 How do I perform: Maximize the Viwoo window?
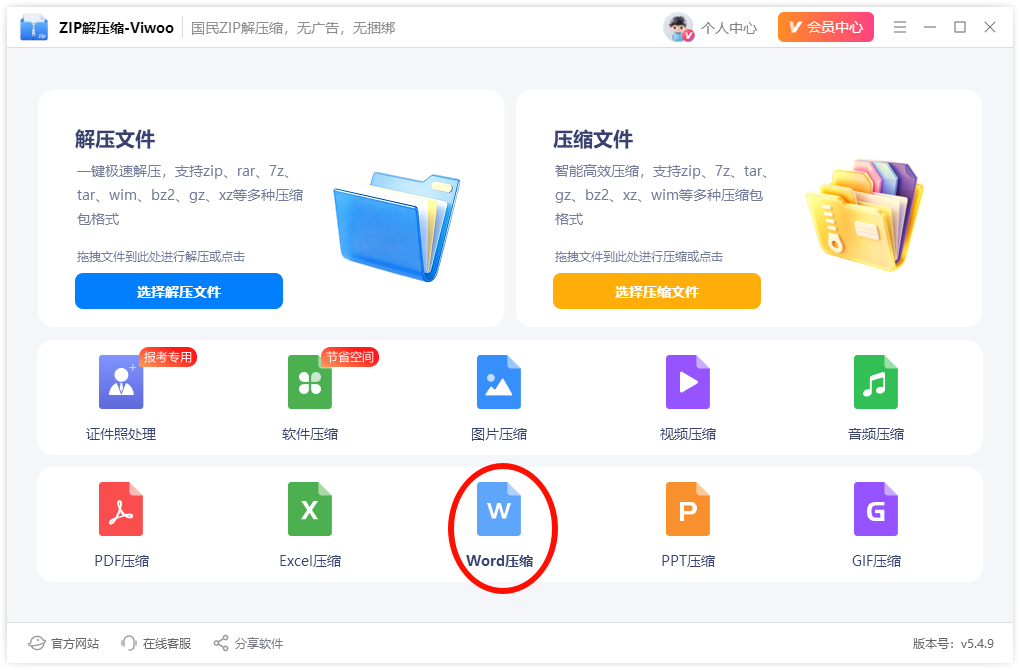click(x=960, y=27)
